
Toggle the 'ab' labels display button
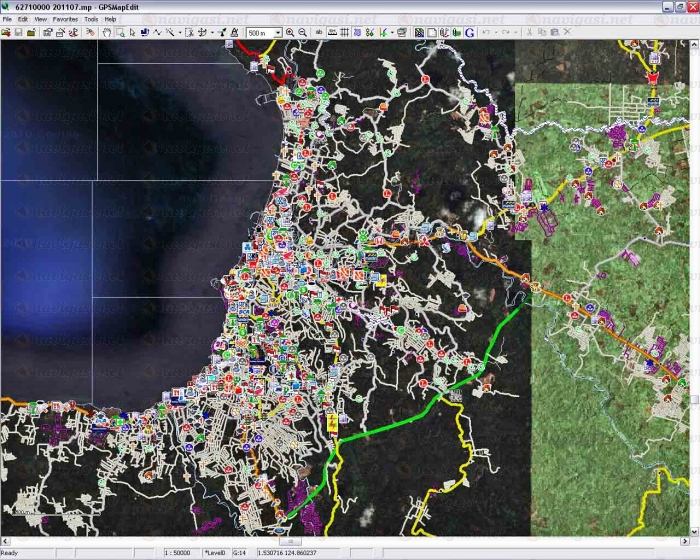[x=319, y=32]
